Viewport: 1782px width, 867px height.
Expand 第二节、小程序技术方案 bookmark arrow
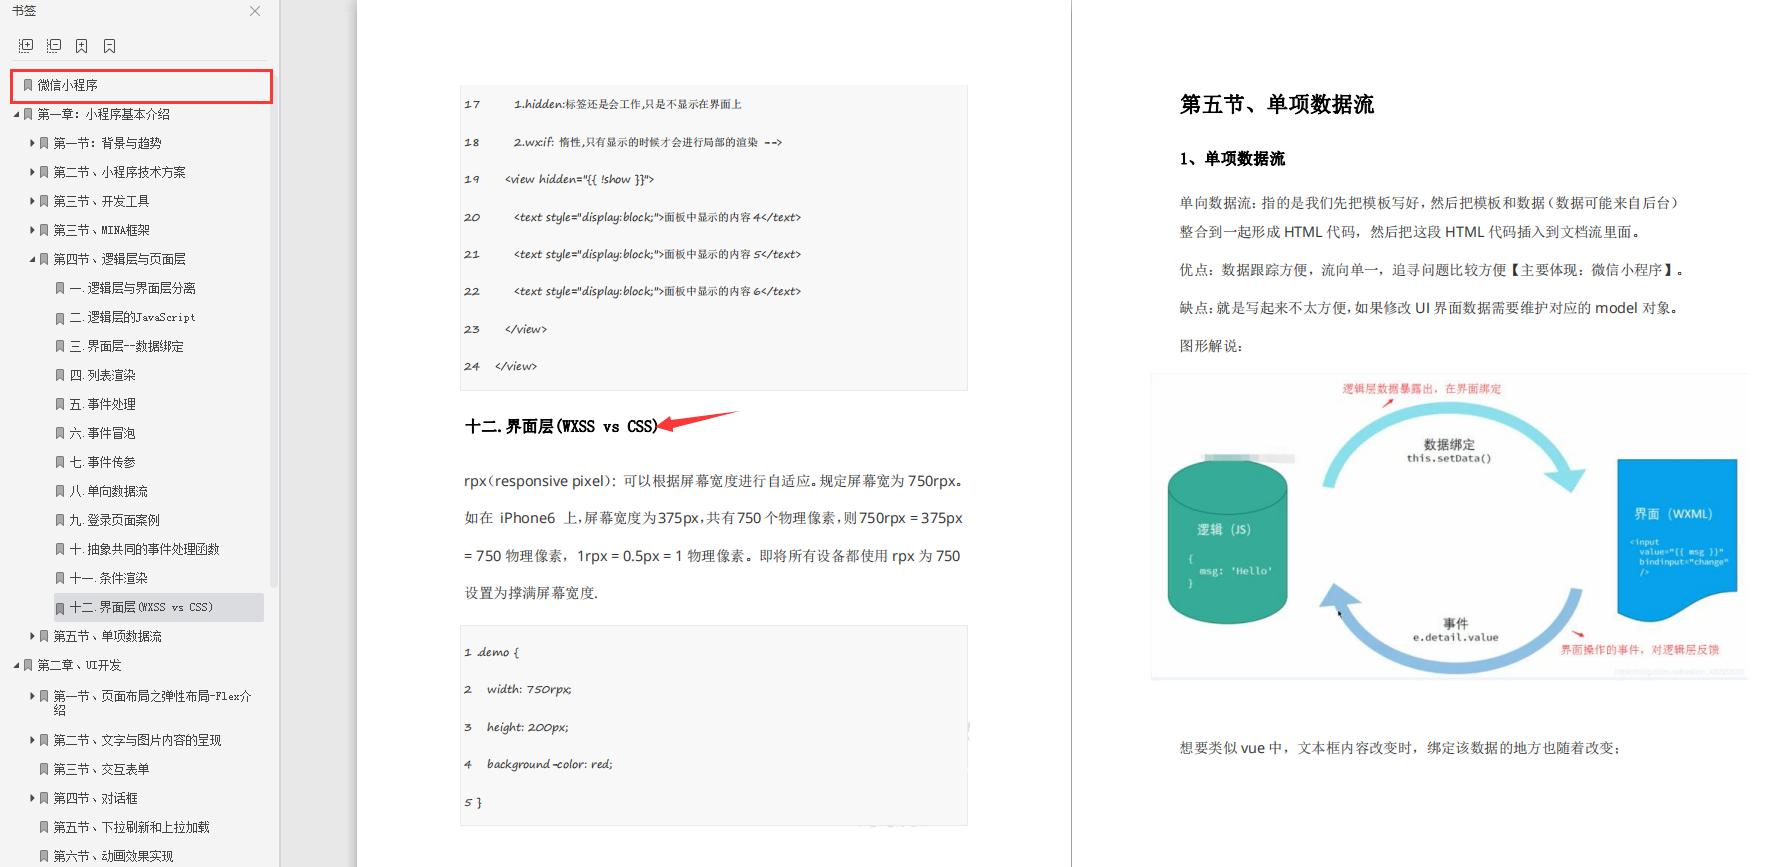pos(32,173)
